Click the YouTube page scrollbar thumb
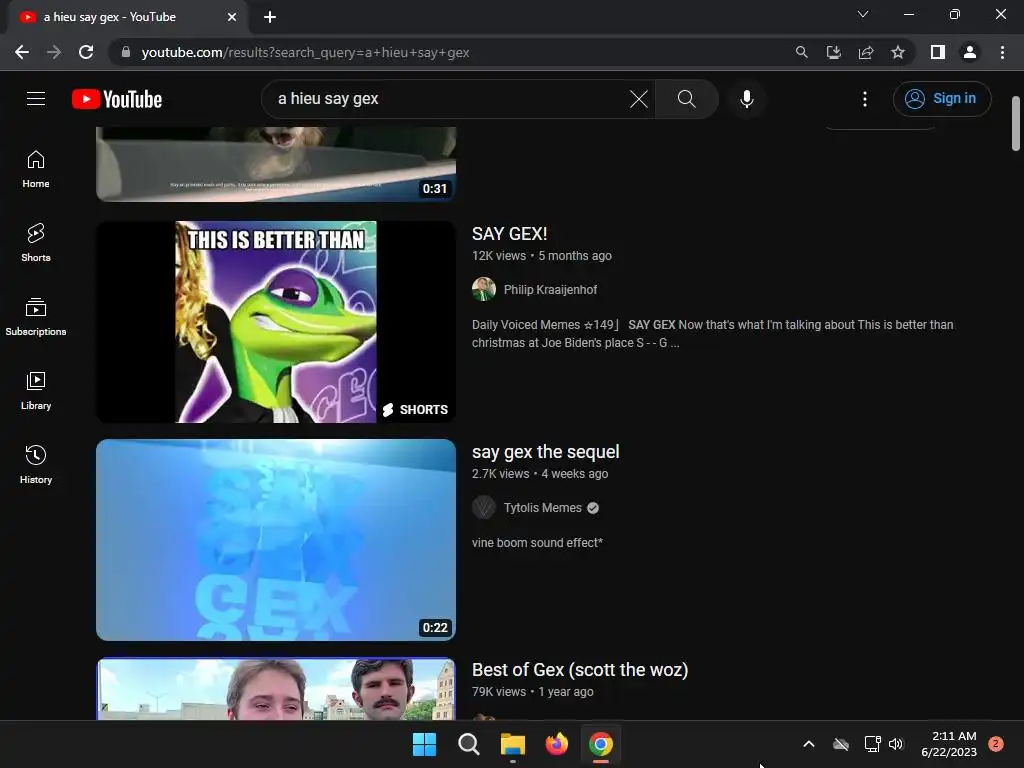1024x768 pixels. click(1016, 123)
